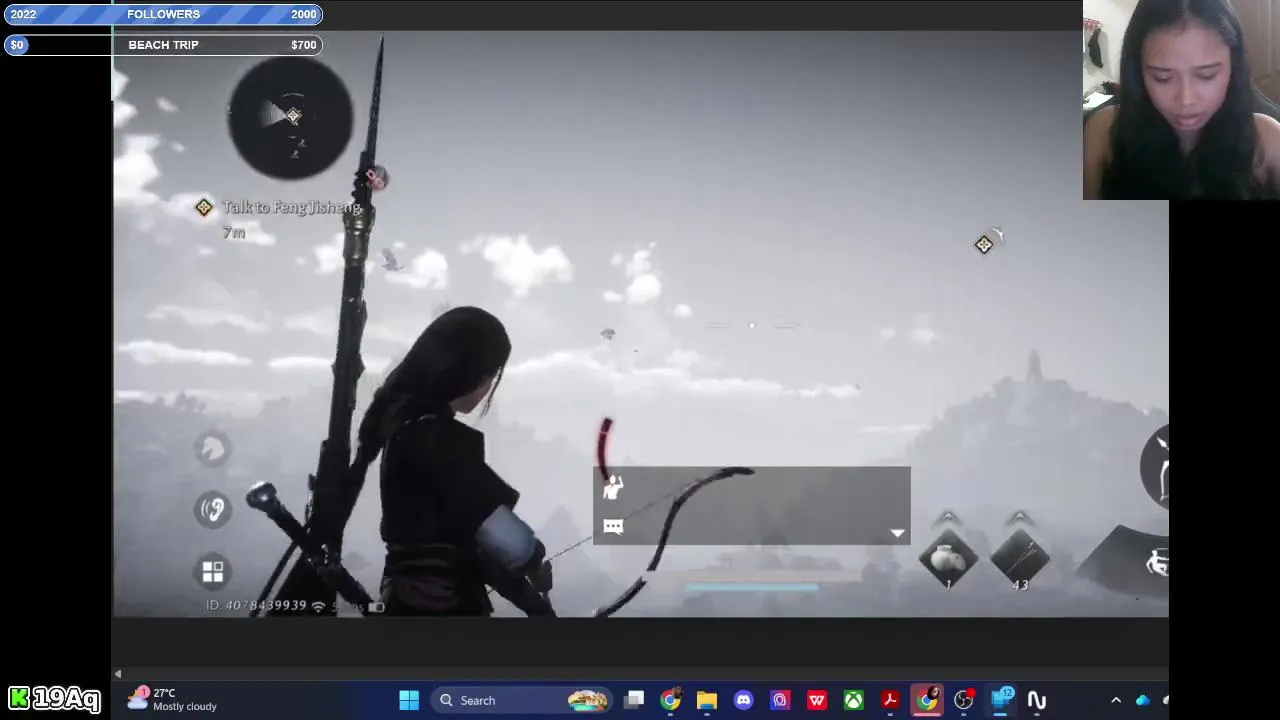Open the taskbar app with 12 badge

(x=1001, y=699)
